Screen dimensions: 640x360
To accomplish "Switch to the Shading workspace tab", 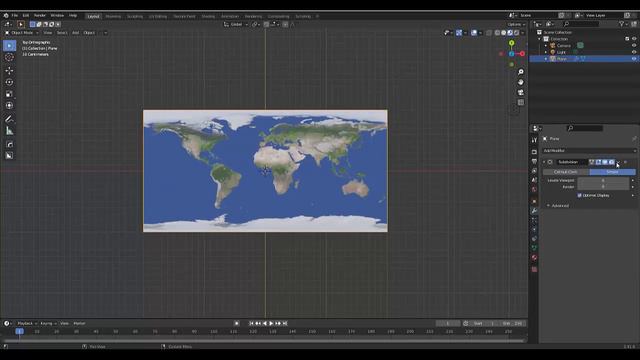I will 208,16.
